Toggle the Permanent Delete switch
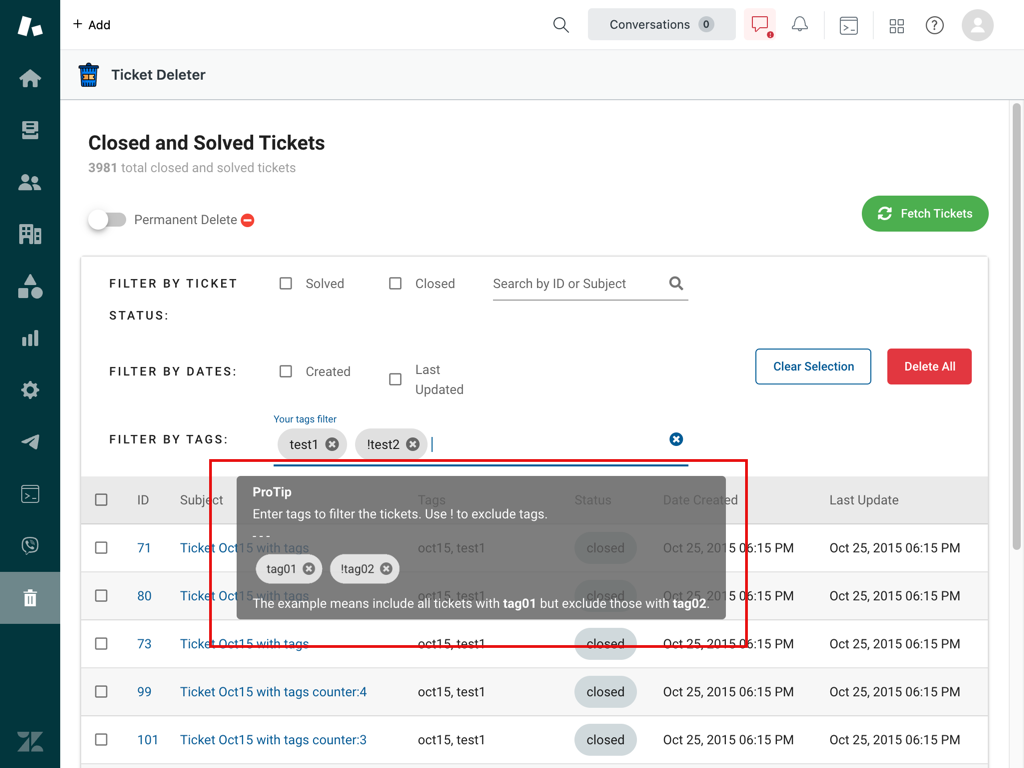Screen dimensions: 1024x768 (x=108, y=220)
